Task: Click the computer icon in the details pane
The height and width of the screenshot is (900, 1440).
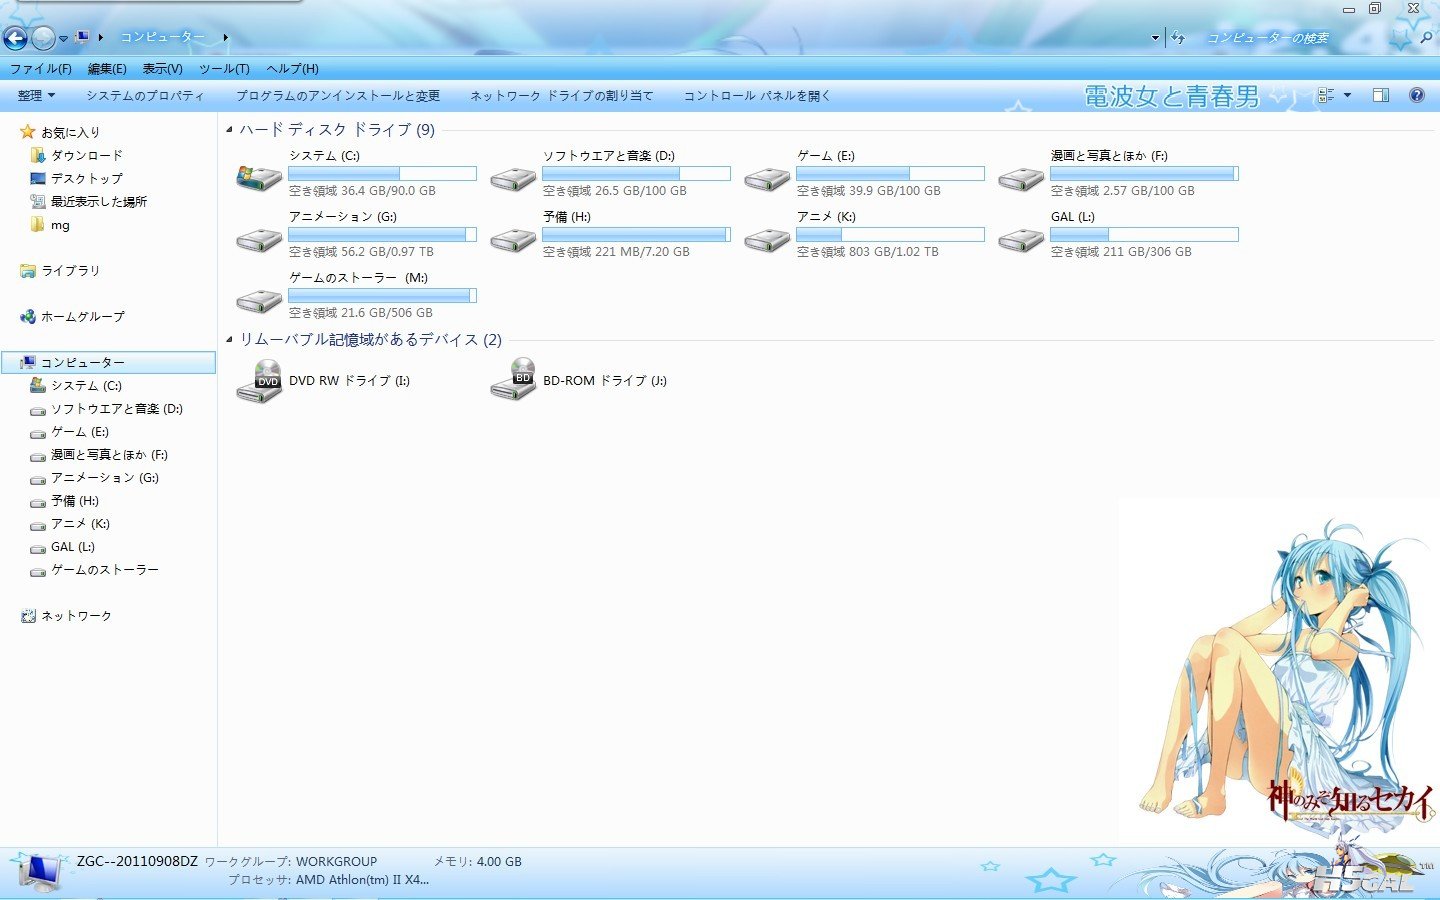Action: click(x=40, y=872)
